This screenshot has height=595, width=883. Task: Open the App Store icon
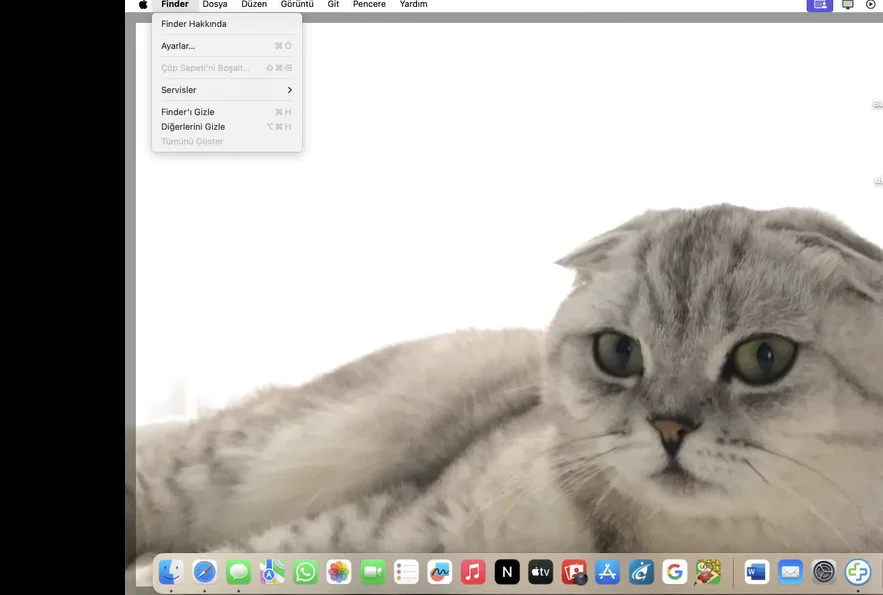pos(607,572)
